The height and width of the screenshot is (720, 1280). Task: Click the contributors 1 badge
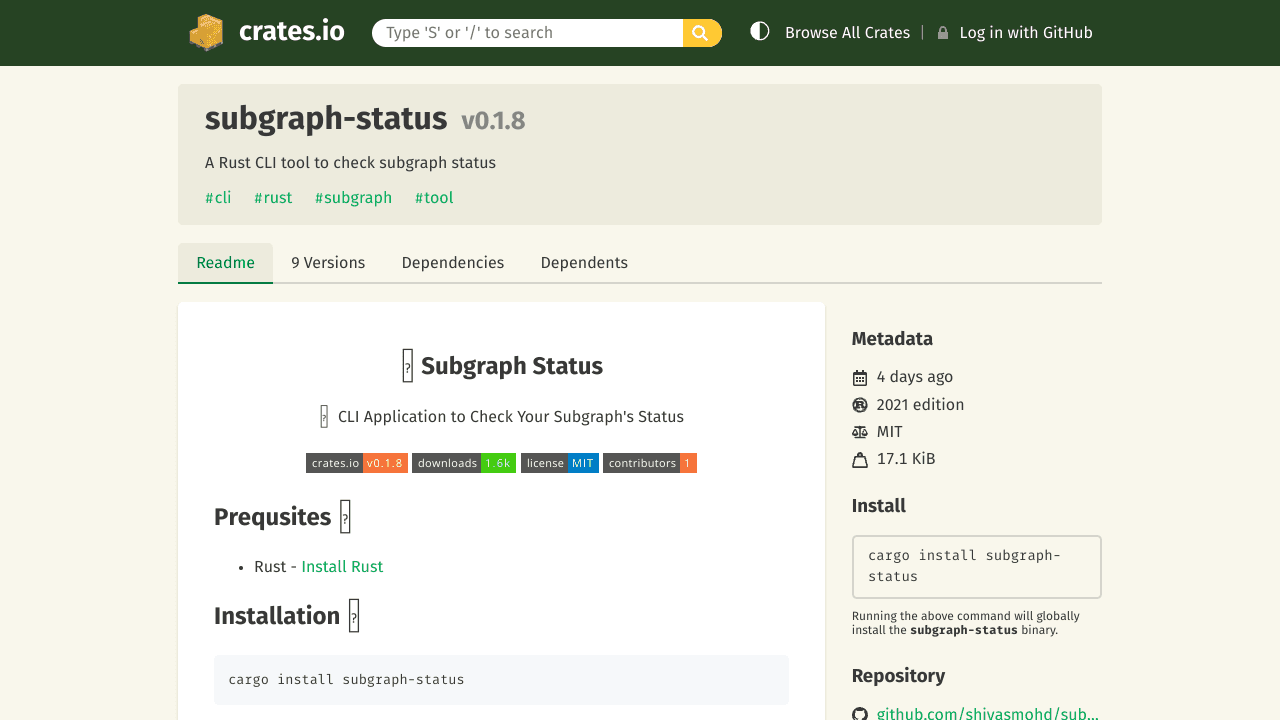[650, 463]
